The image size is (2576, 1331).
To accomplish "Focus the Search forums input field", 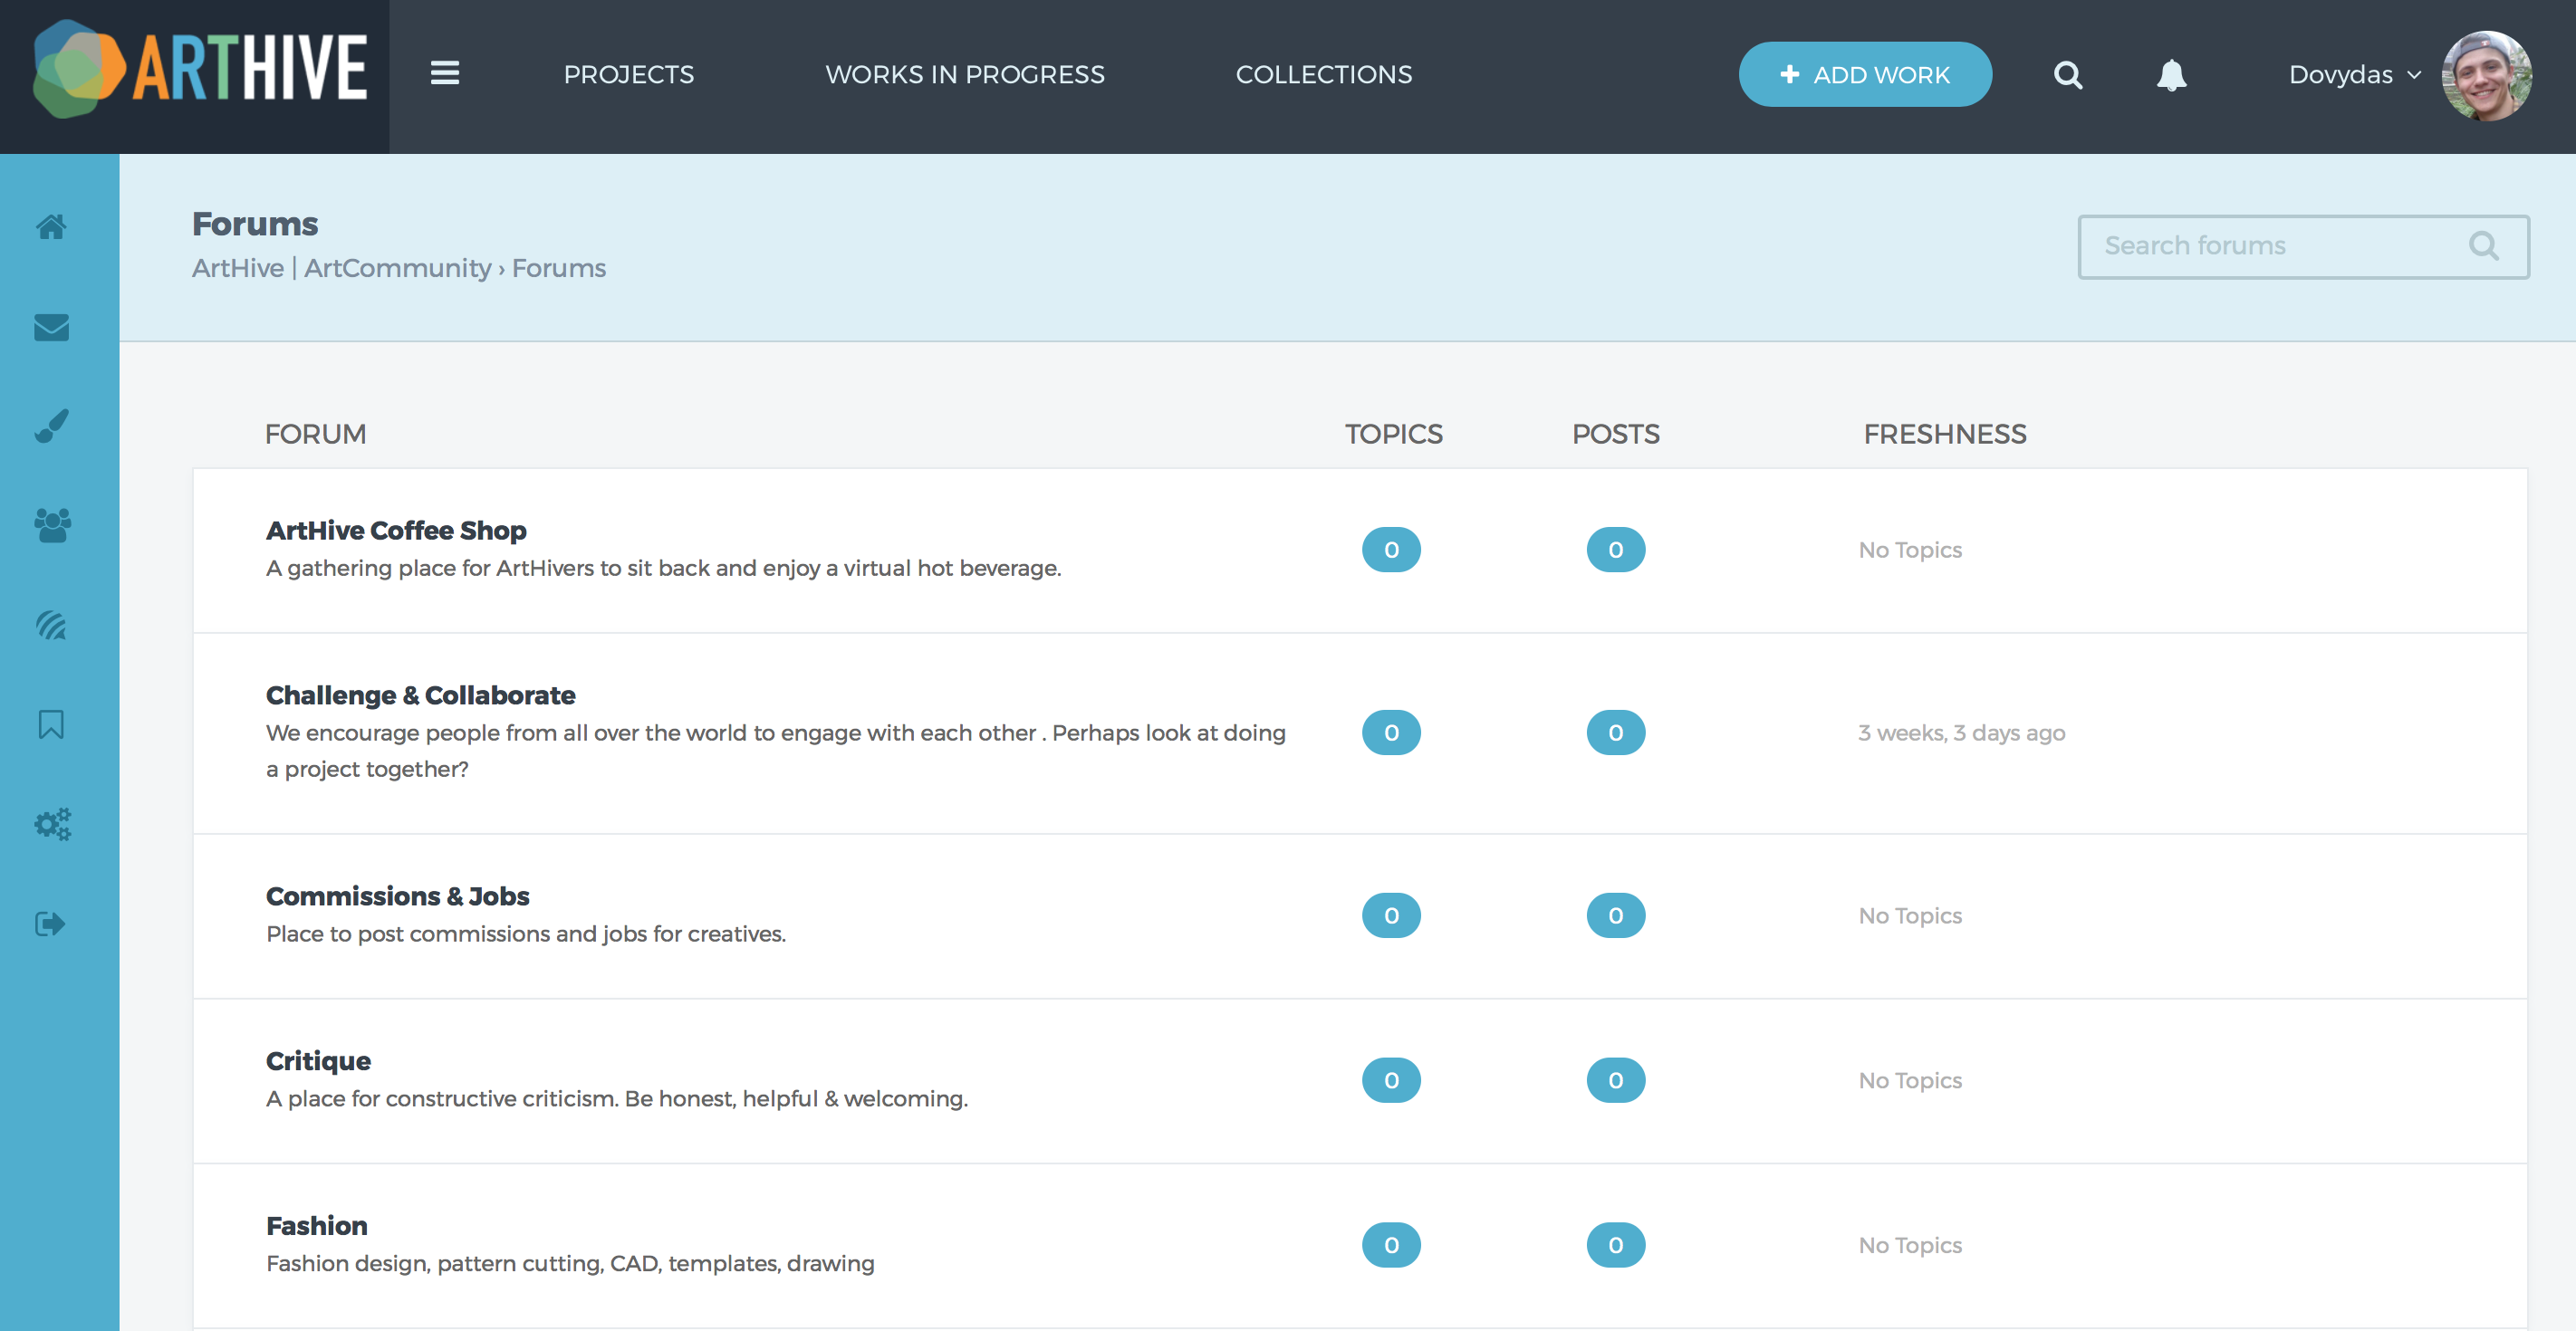I will coord(2303,247).
